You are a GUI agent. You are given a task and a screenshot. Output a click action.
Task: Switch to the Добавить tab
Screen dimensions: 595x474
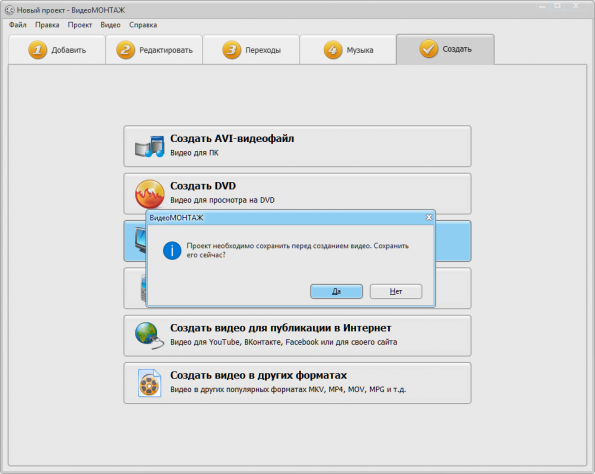pos(57,50)
